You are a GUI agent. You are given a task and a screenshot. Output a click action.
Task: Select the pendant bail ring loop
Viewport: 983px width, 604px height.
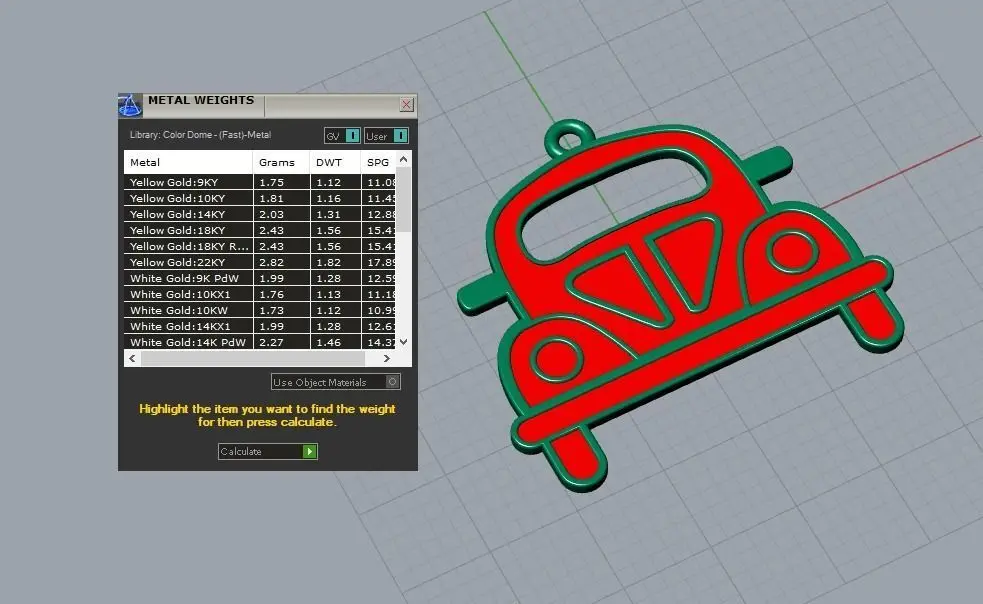point(570,139)
